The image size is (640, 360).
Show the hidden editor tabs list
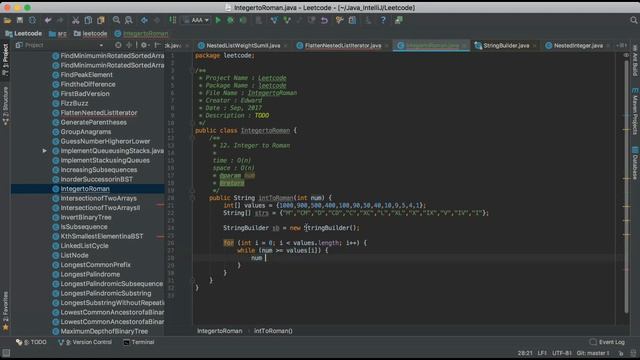tap(621, 46)
